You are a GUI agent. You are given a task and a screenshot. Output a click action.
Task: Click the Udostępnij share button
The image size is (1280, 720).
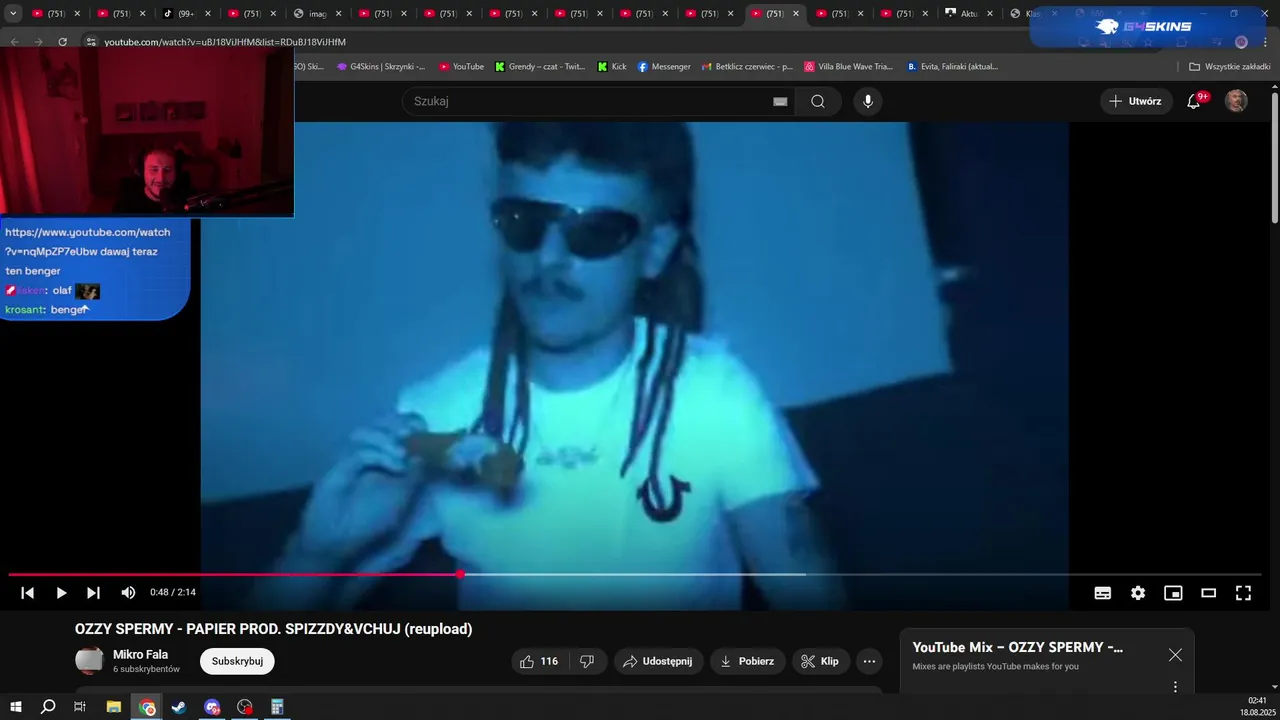(658, 661)
